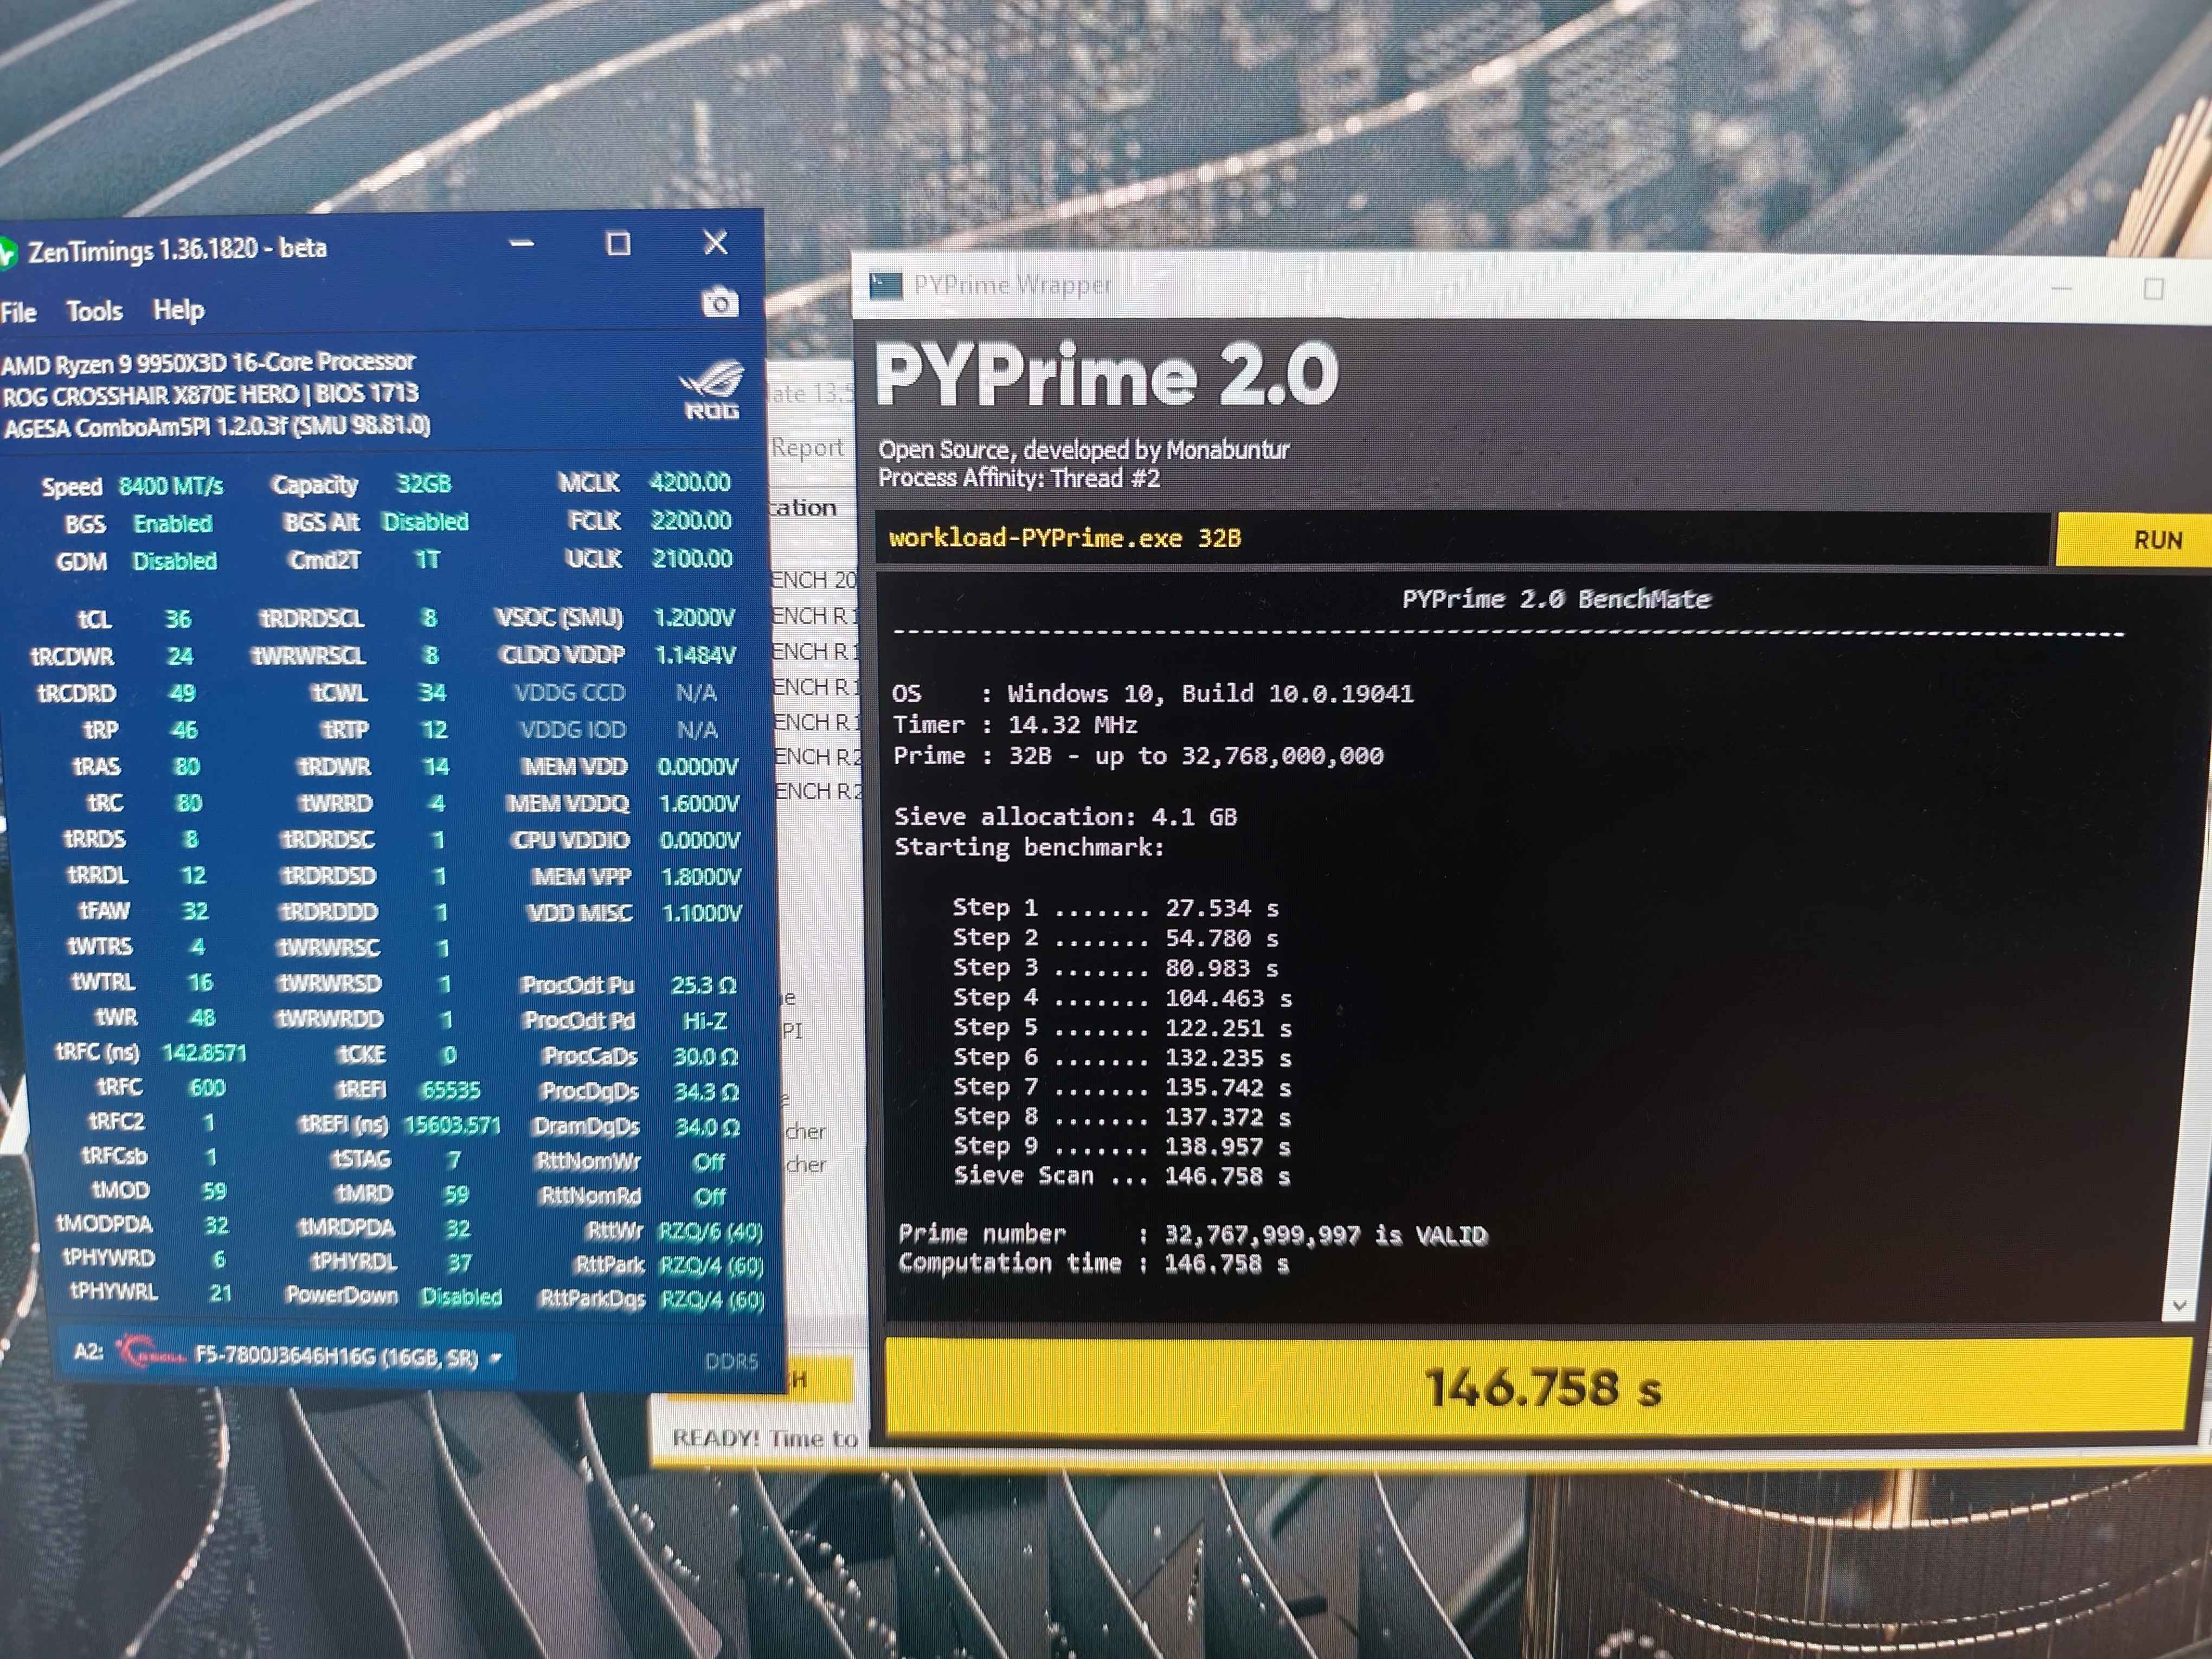
Task: Open the File menu in ZenTimings
Action: coord(19,313)
